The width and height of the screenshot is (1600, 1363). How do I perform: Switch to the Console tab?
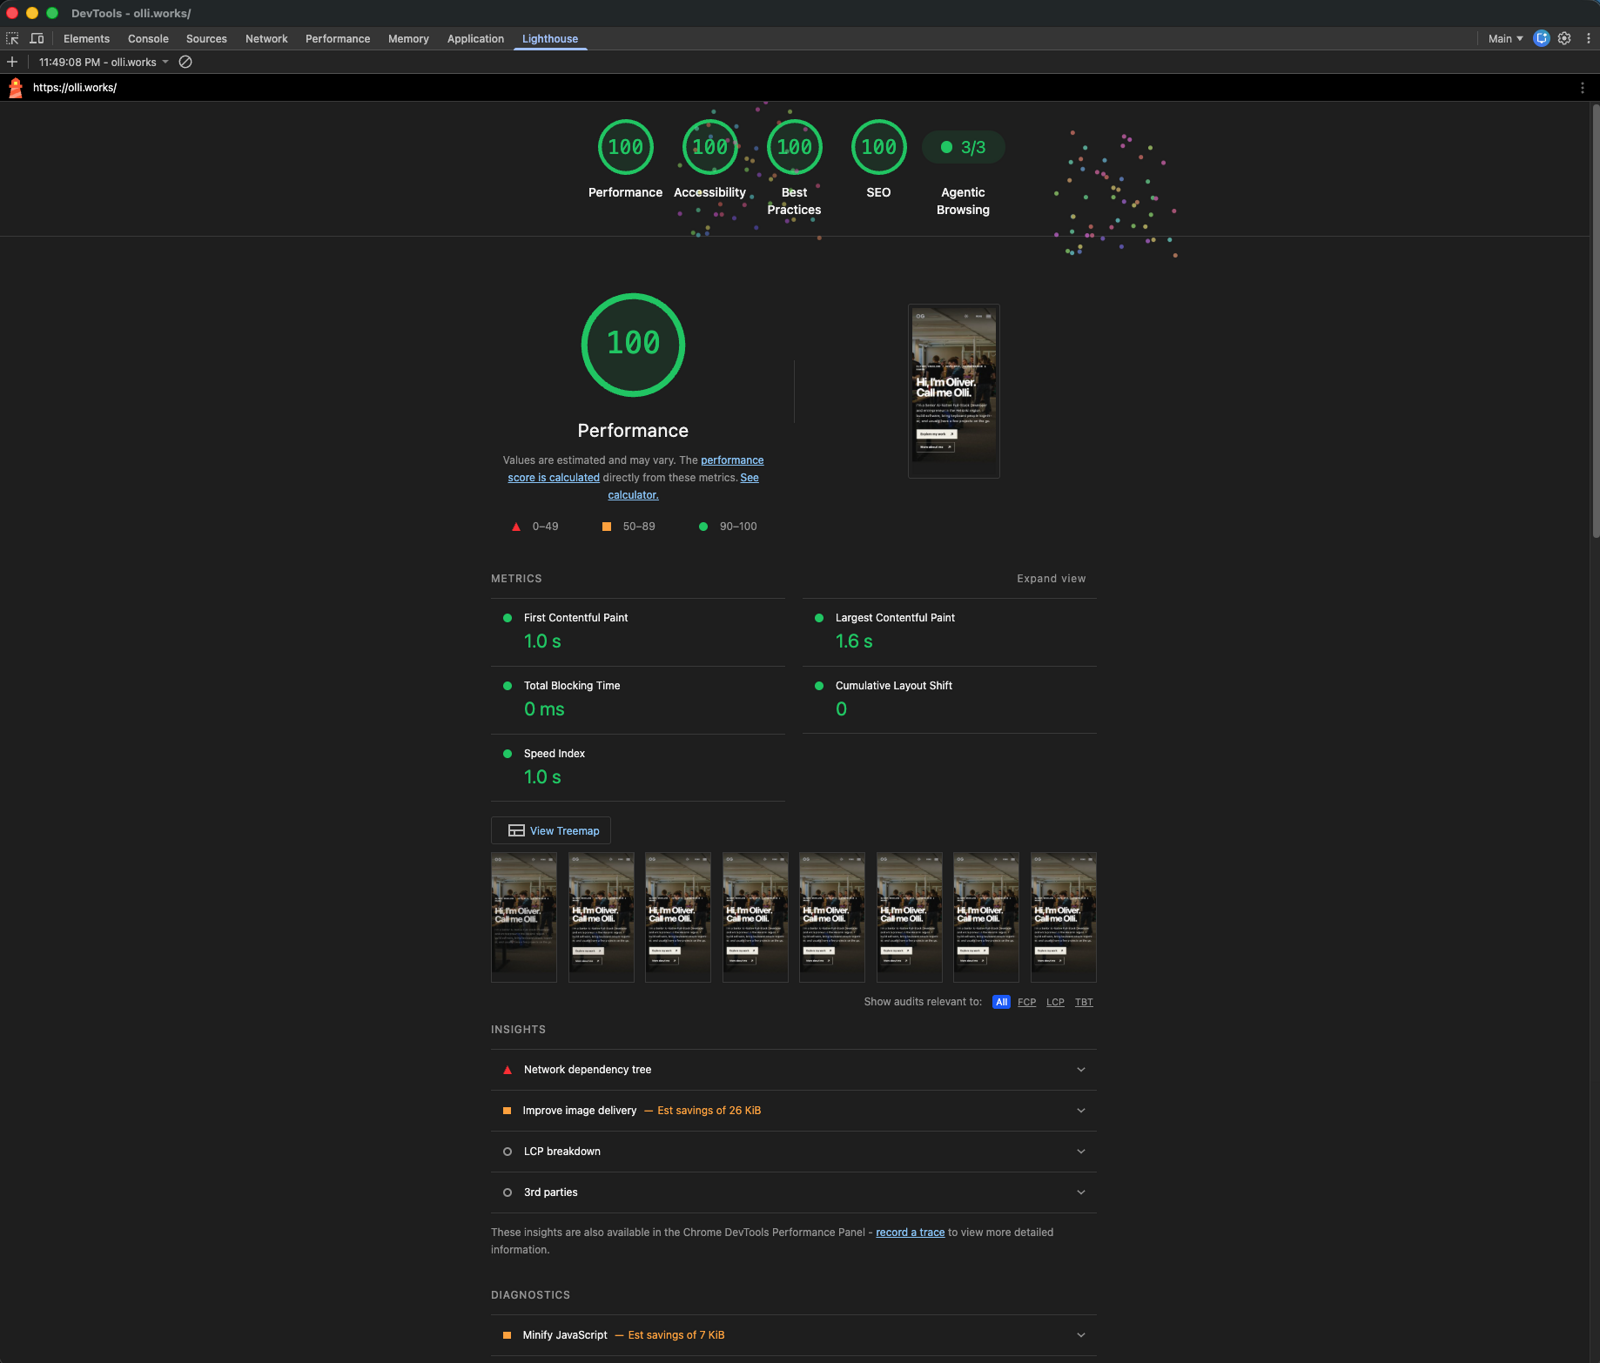[148, 39]
